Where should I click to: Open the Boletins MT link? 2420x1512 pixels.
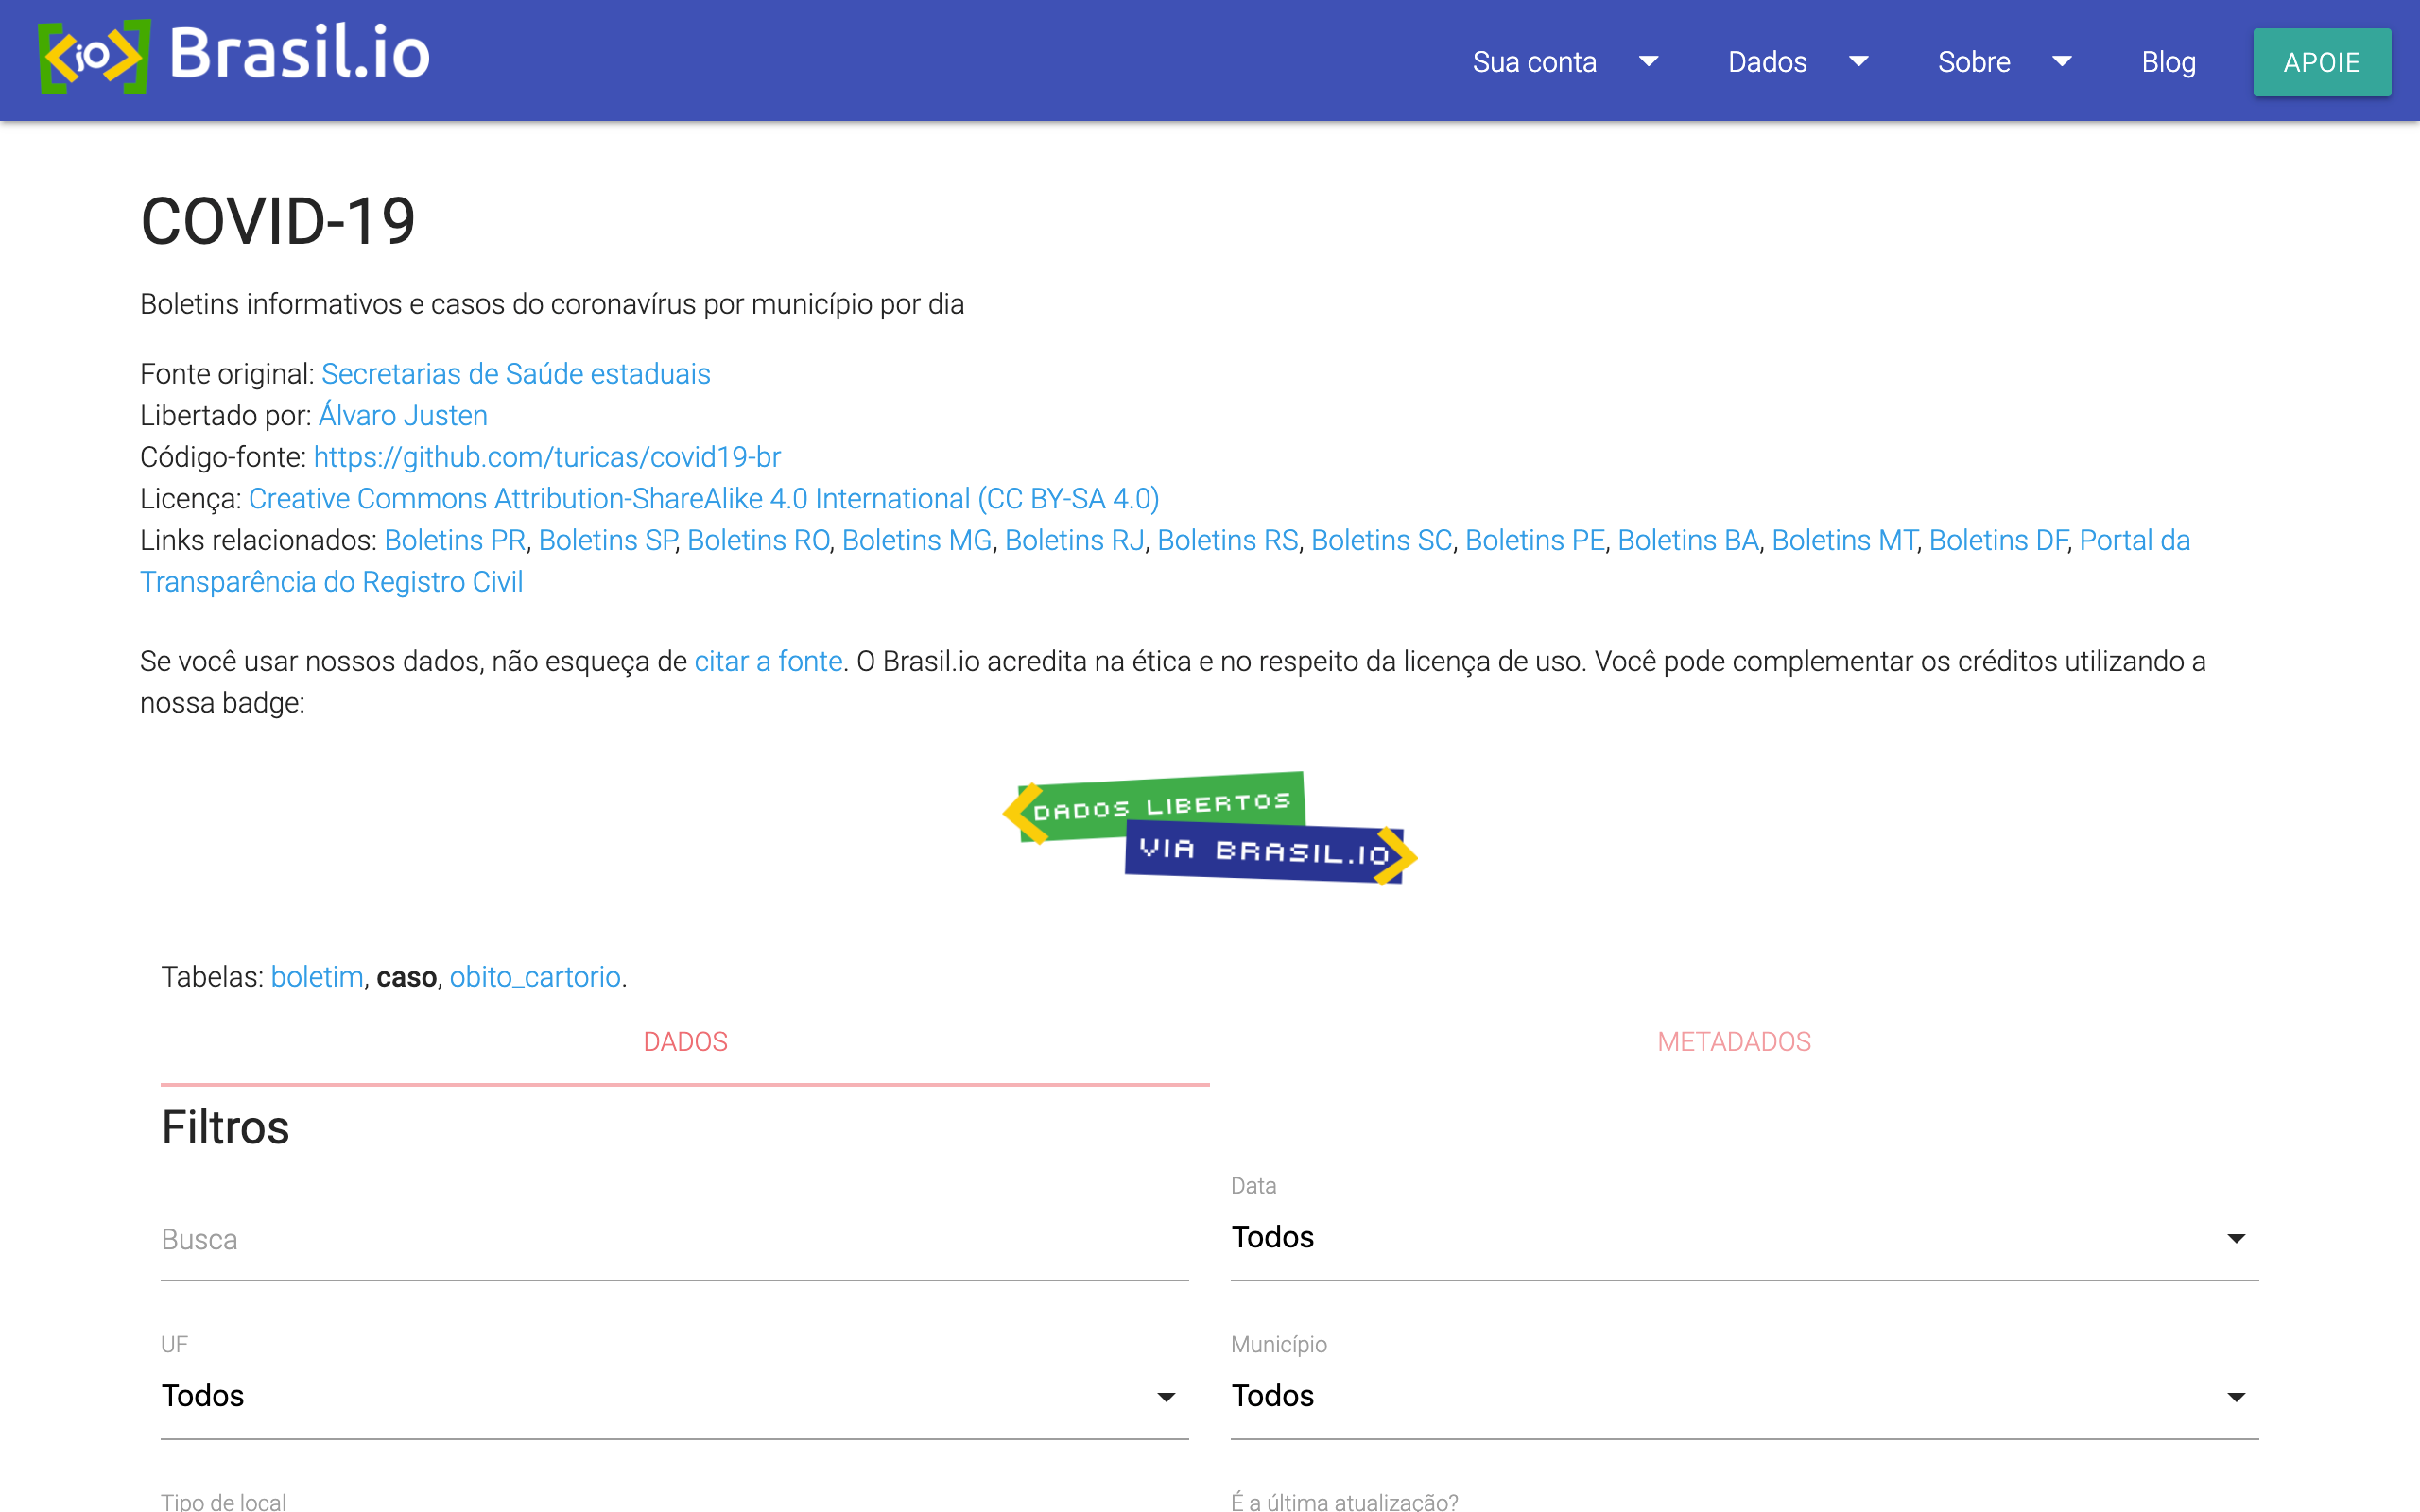pos(1844,540)
